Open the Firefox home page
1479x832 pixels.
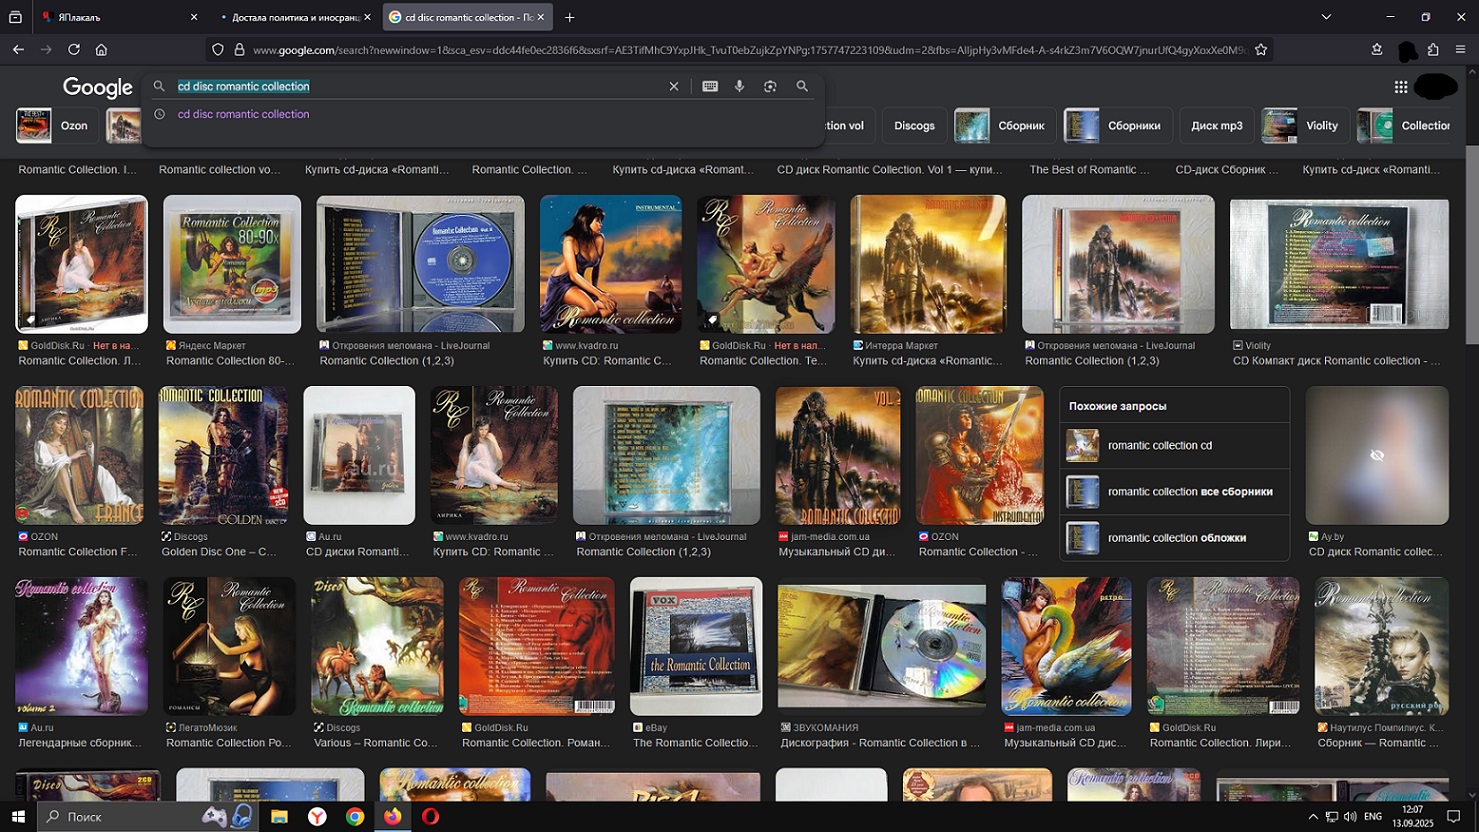101,49
